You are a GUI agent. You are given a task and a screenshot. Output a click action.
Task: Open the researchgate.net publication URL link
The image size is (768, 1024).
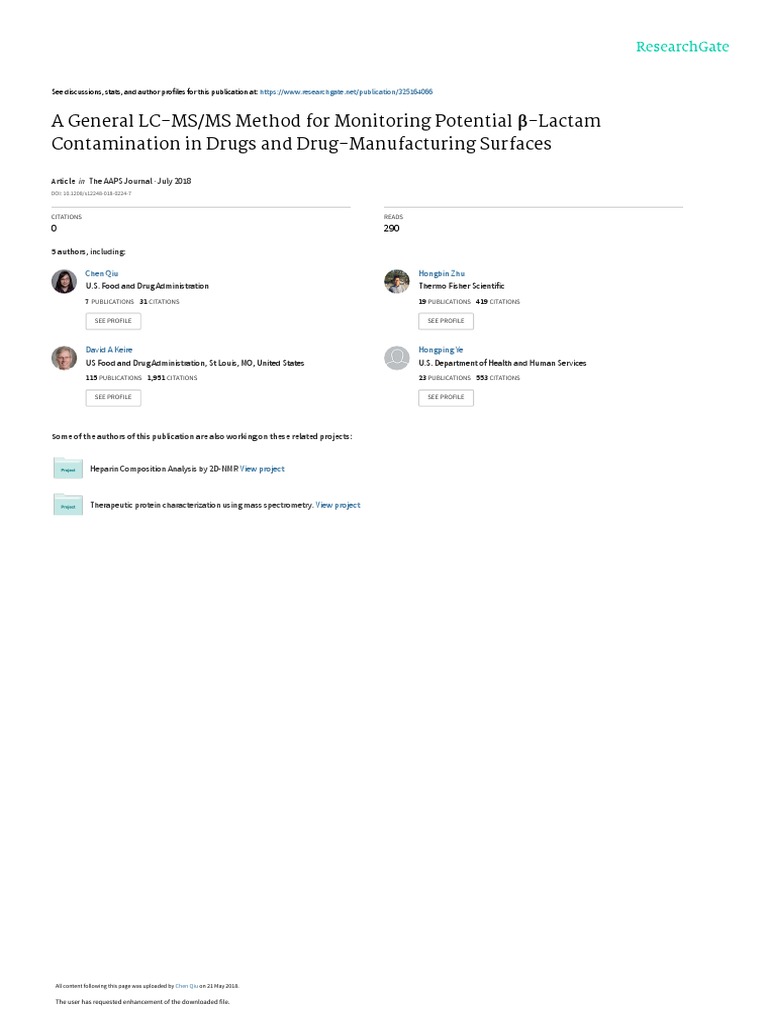tap(346, 91)
